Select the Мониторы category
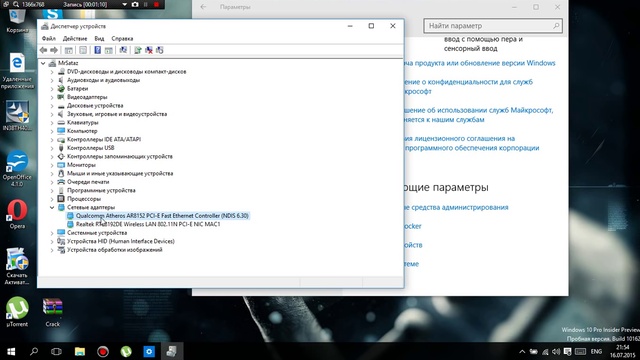Viewport: 640px width, 360px height. point(81,165)
